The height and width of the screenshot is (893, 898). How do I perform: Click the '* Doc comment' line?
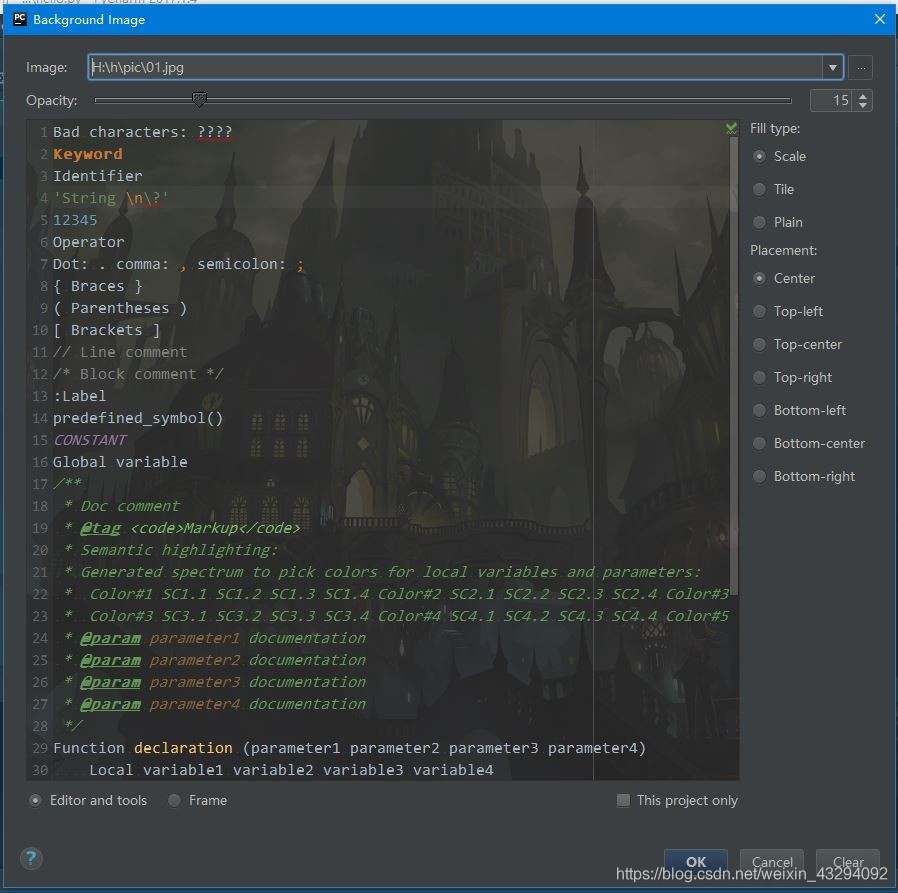point(121,506)
